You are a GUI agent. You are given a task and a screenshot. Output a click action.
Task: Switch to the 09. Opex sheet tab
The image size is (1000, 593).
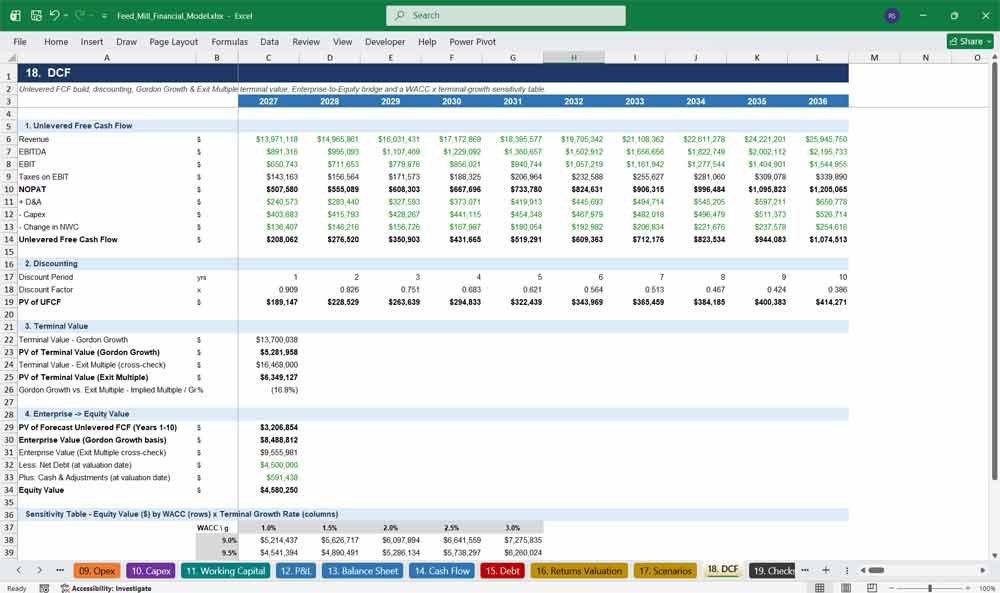(97, 571)
